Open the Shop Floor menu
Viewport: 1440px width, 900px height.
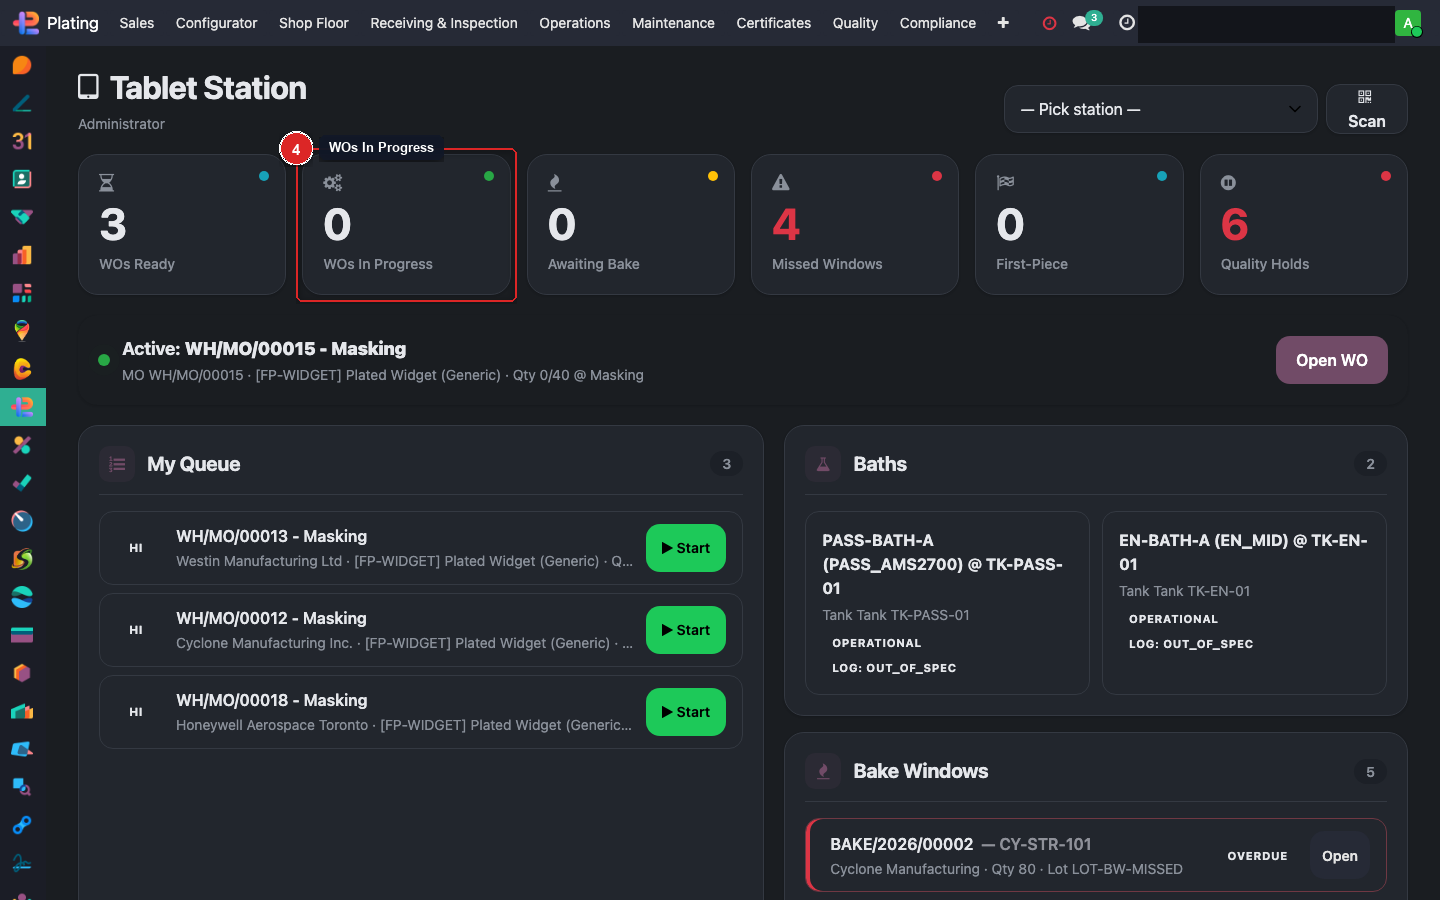(x=313, y=23)
